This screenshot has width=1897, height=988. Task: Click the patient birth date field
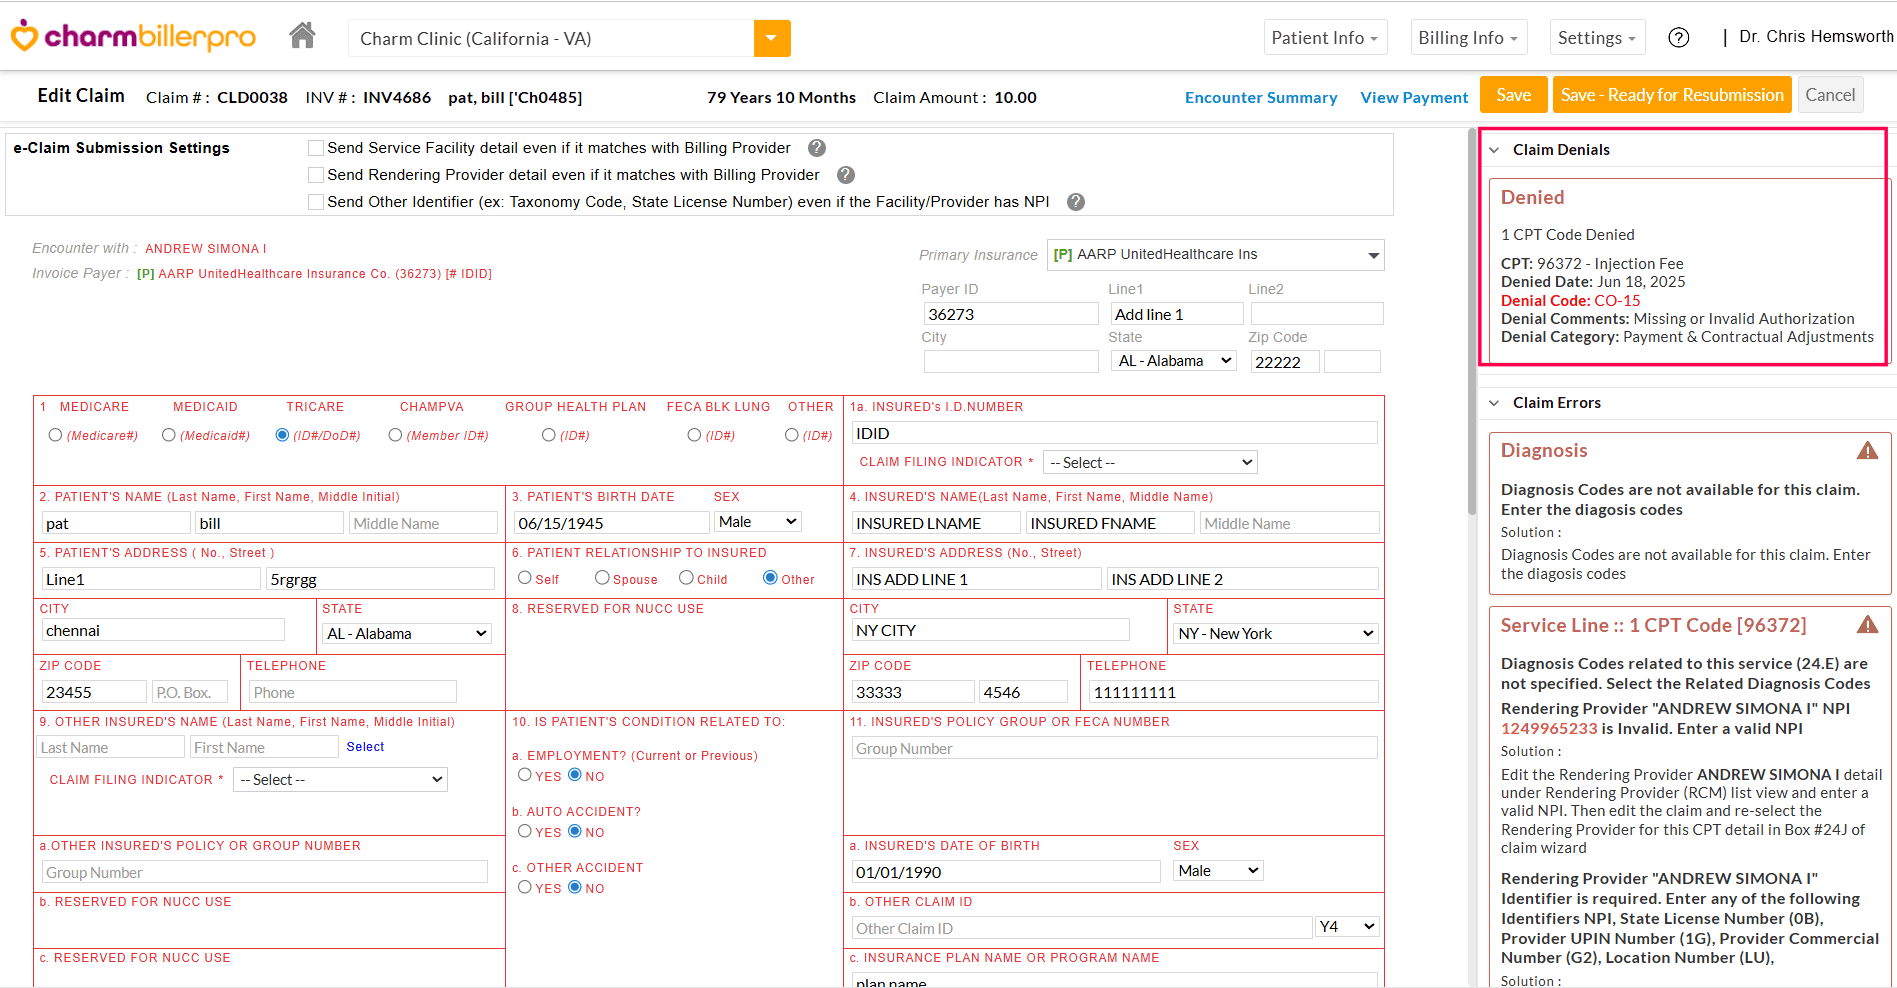coord(611,523)
